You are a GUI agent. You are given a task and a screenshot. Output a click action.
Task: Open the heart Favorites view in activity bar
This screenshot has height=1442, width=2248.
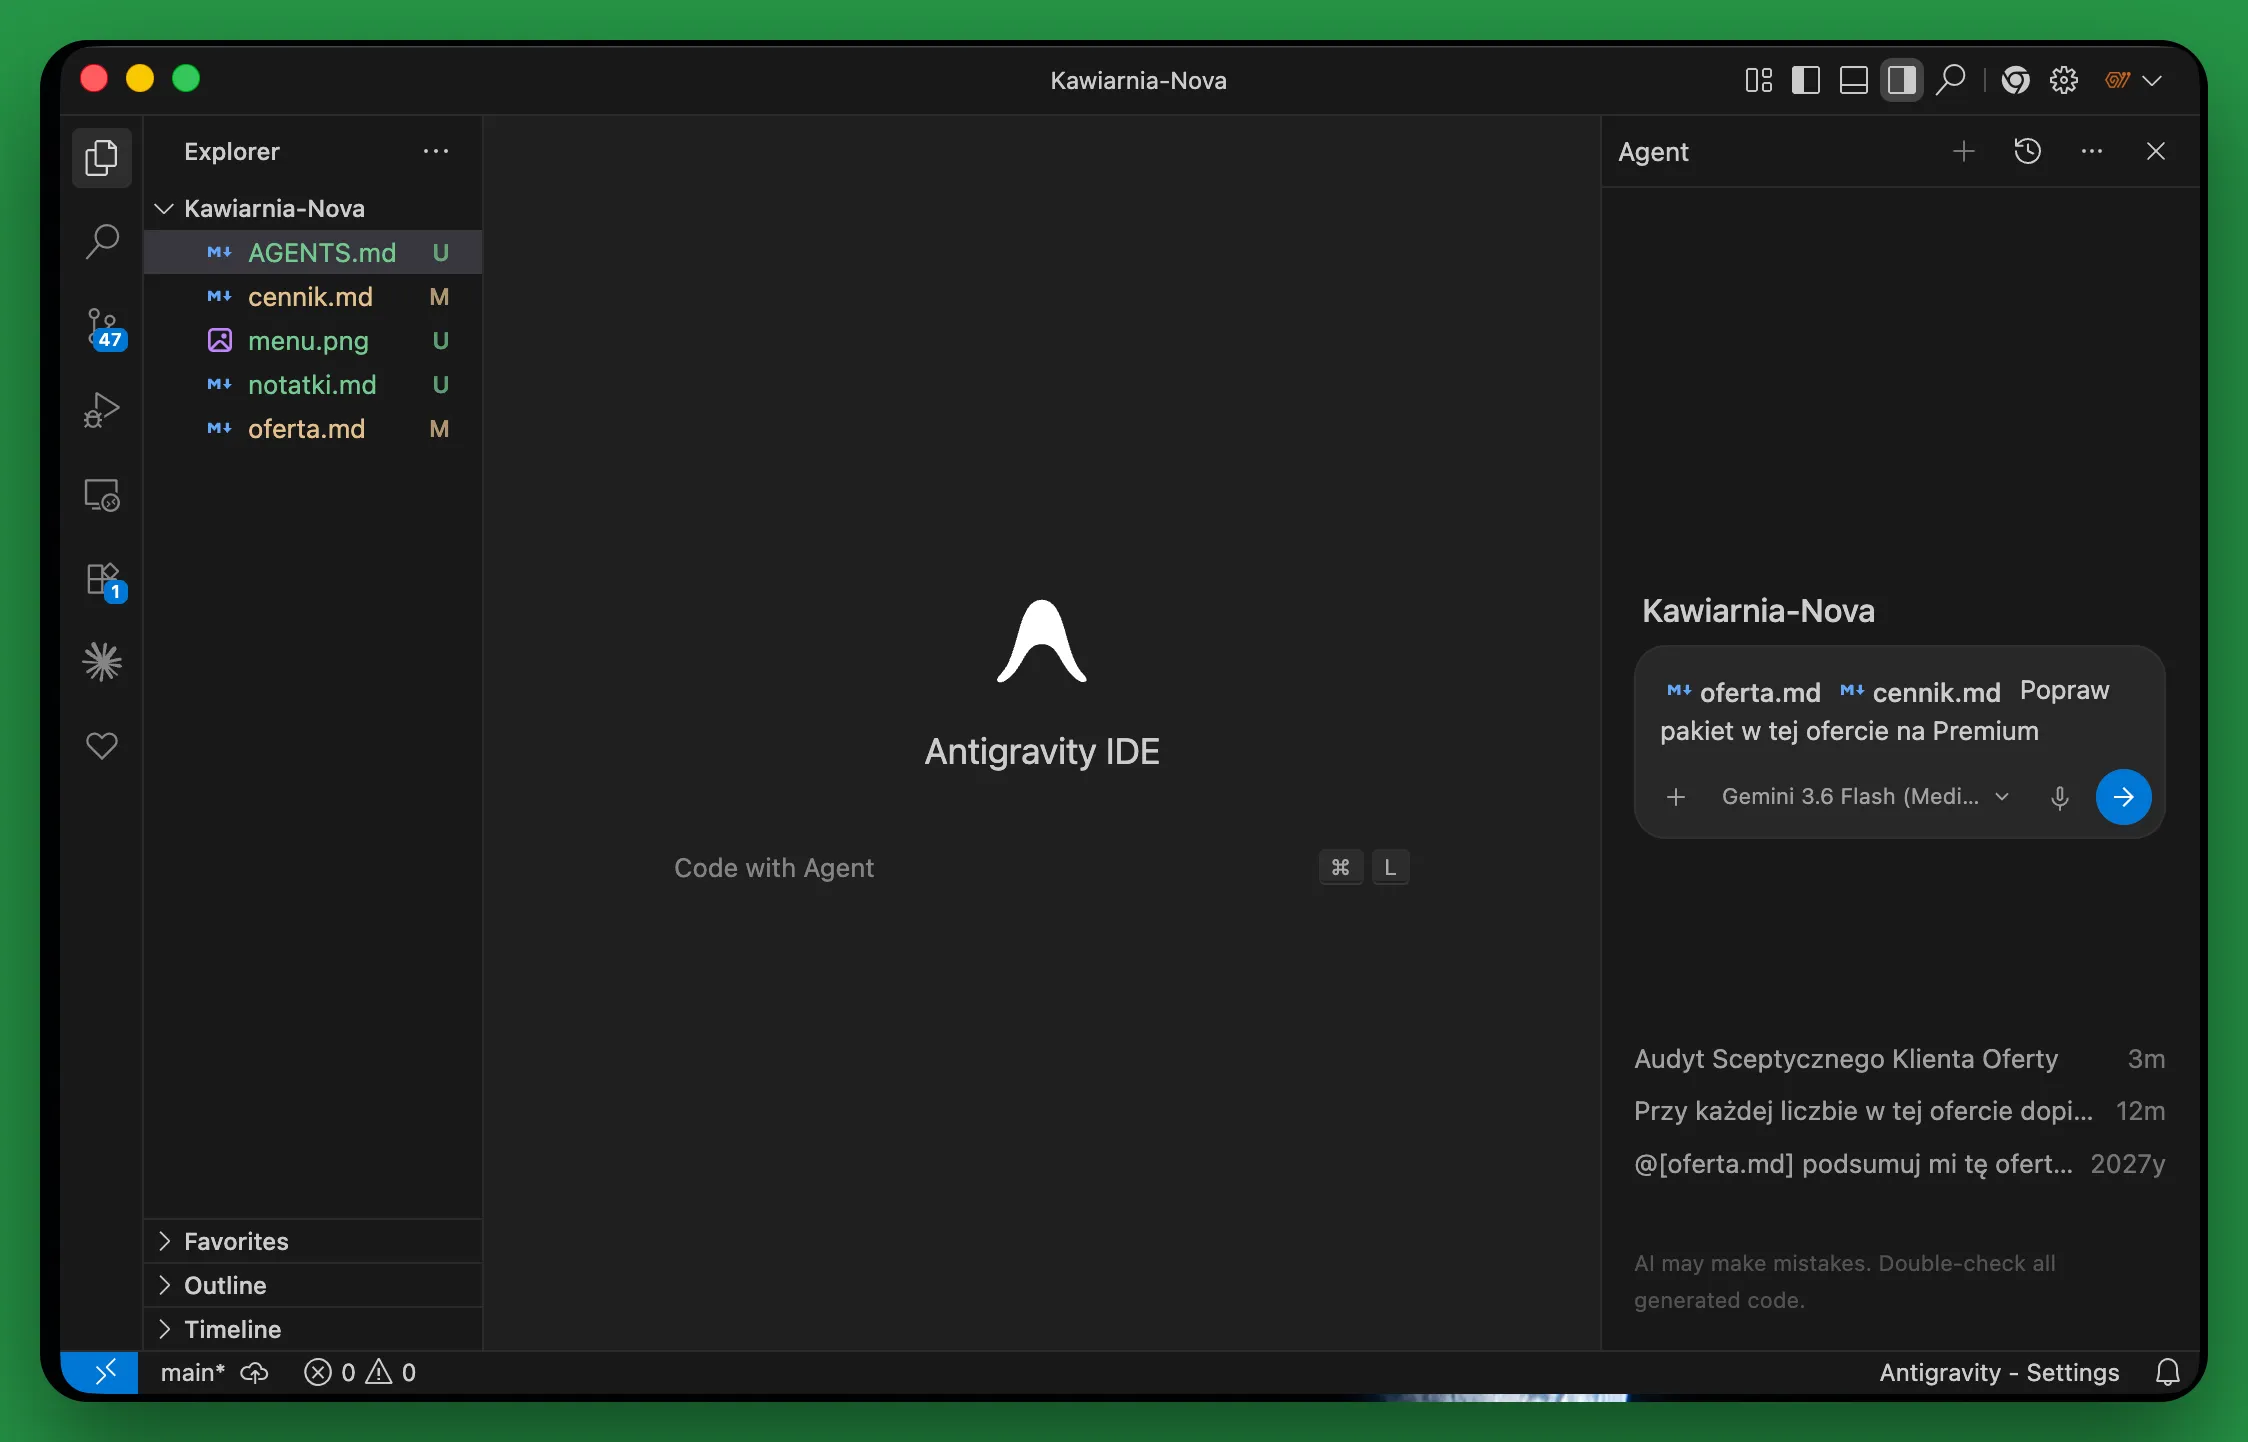102,746
